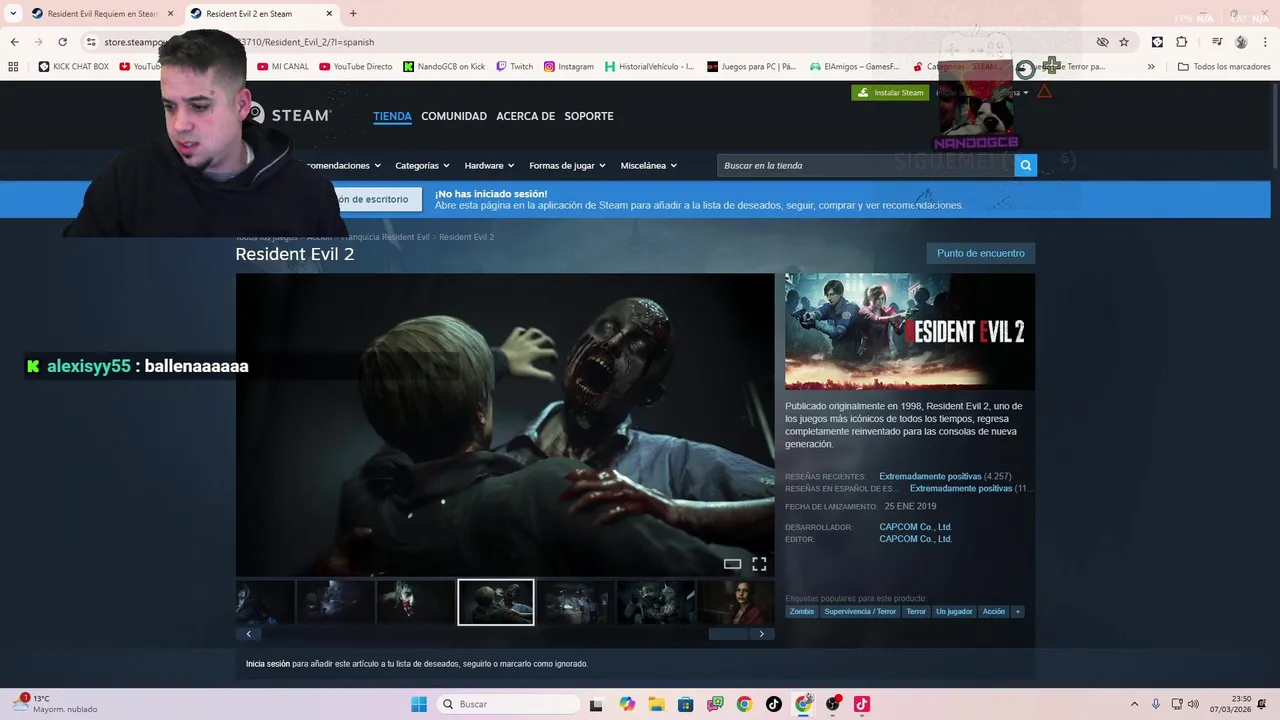
Task: Bookmark this page with the star icon
Action: click(1124, 42)
